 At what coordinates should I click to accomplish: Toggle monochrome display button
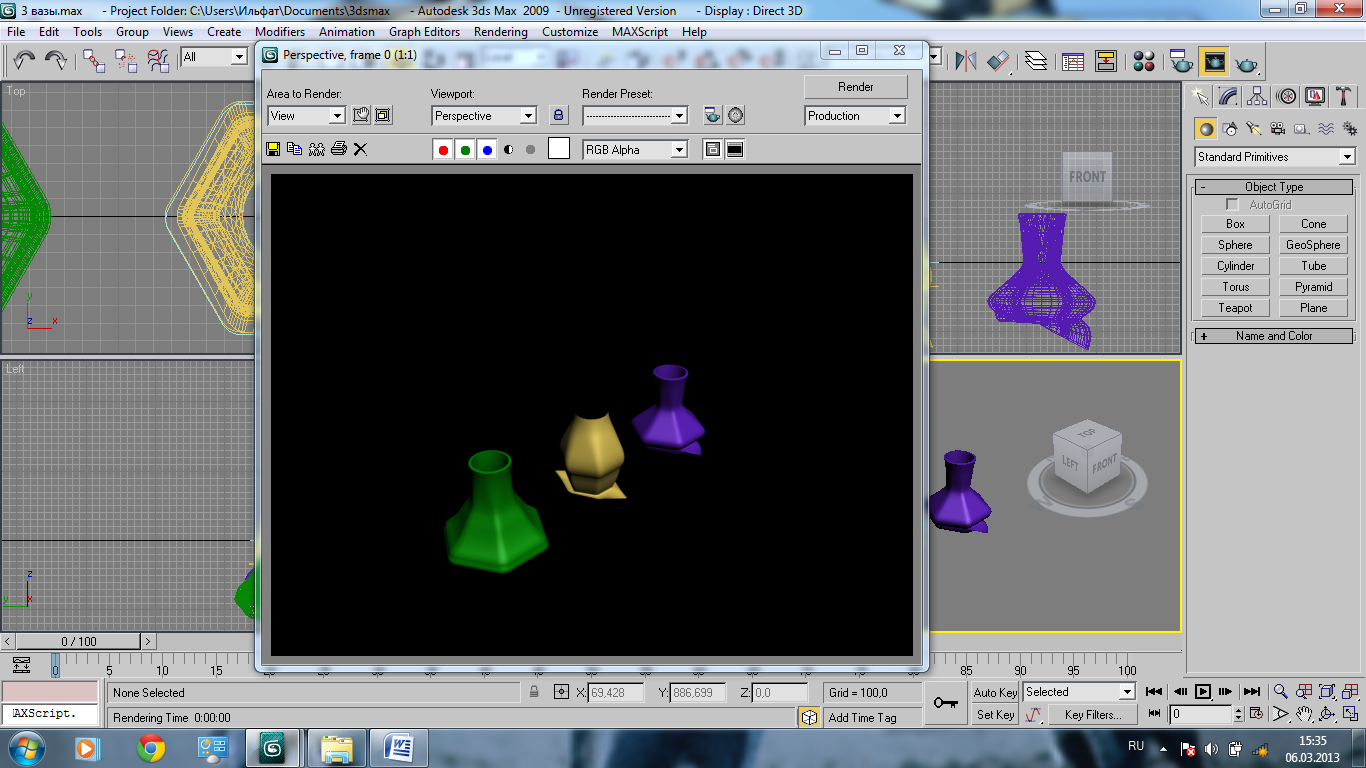point(530,150)
